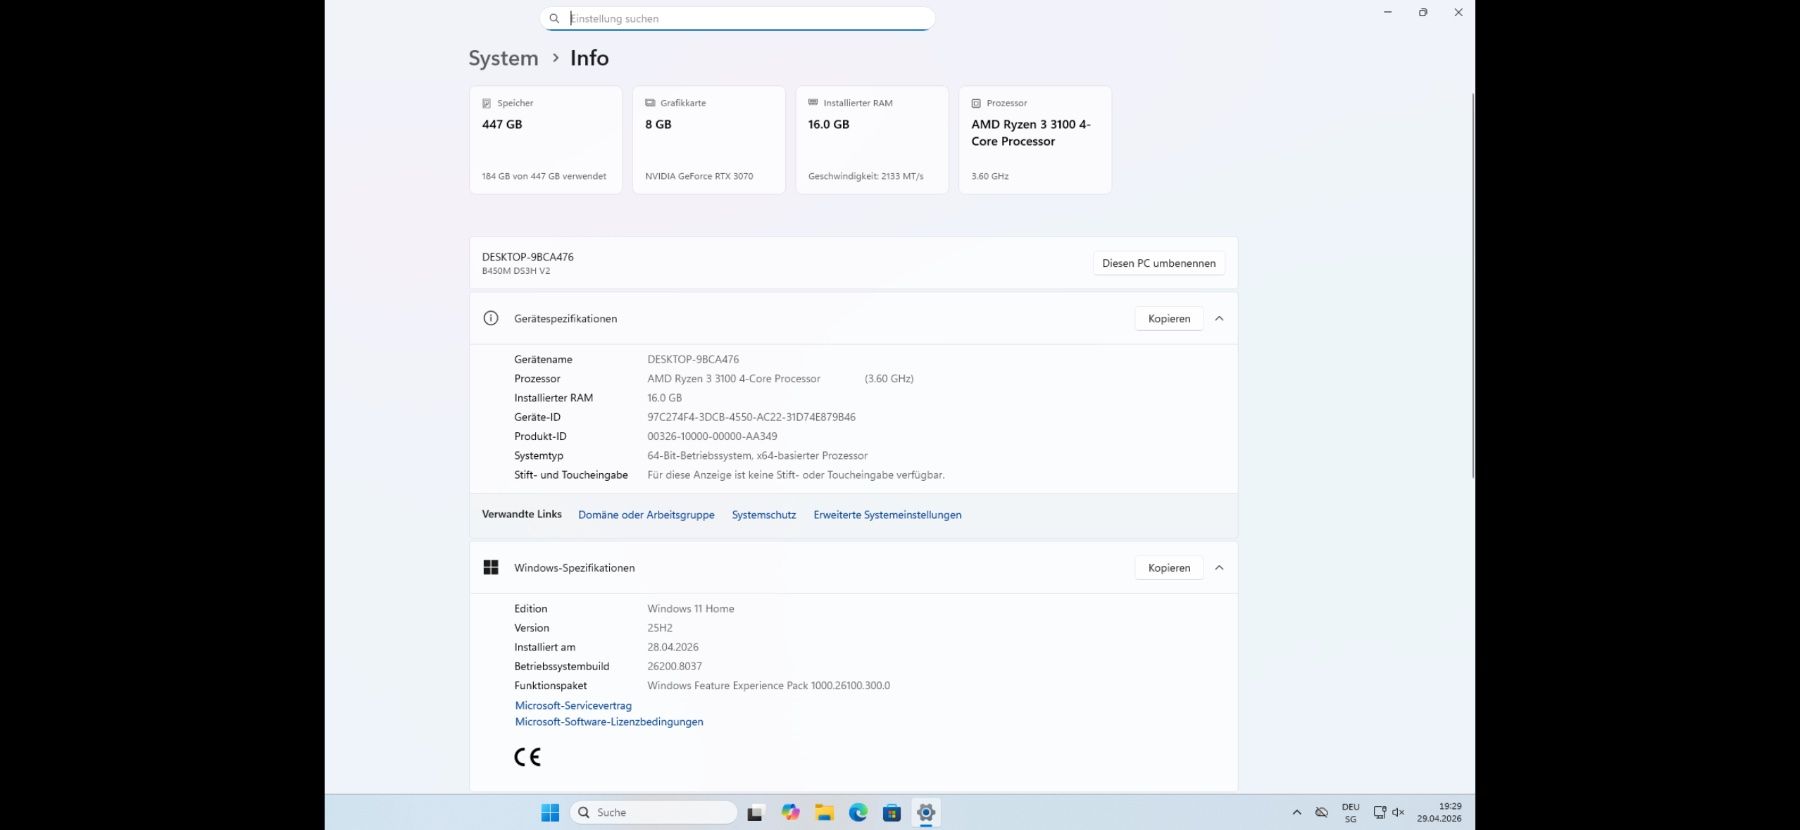This screenshot has width=1800, height=830.
Task: Select the Geräte-ID value text
Action: pos(751,417)
